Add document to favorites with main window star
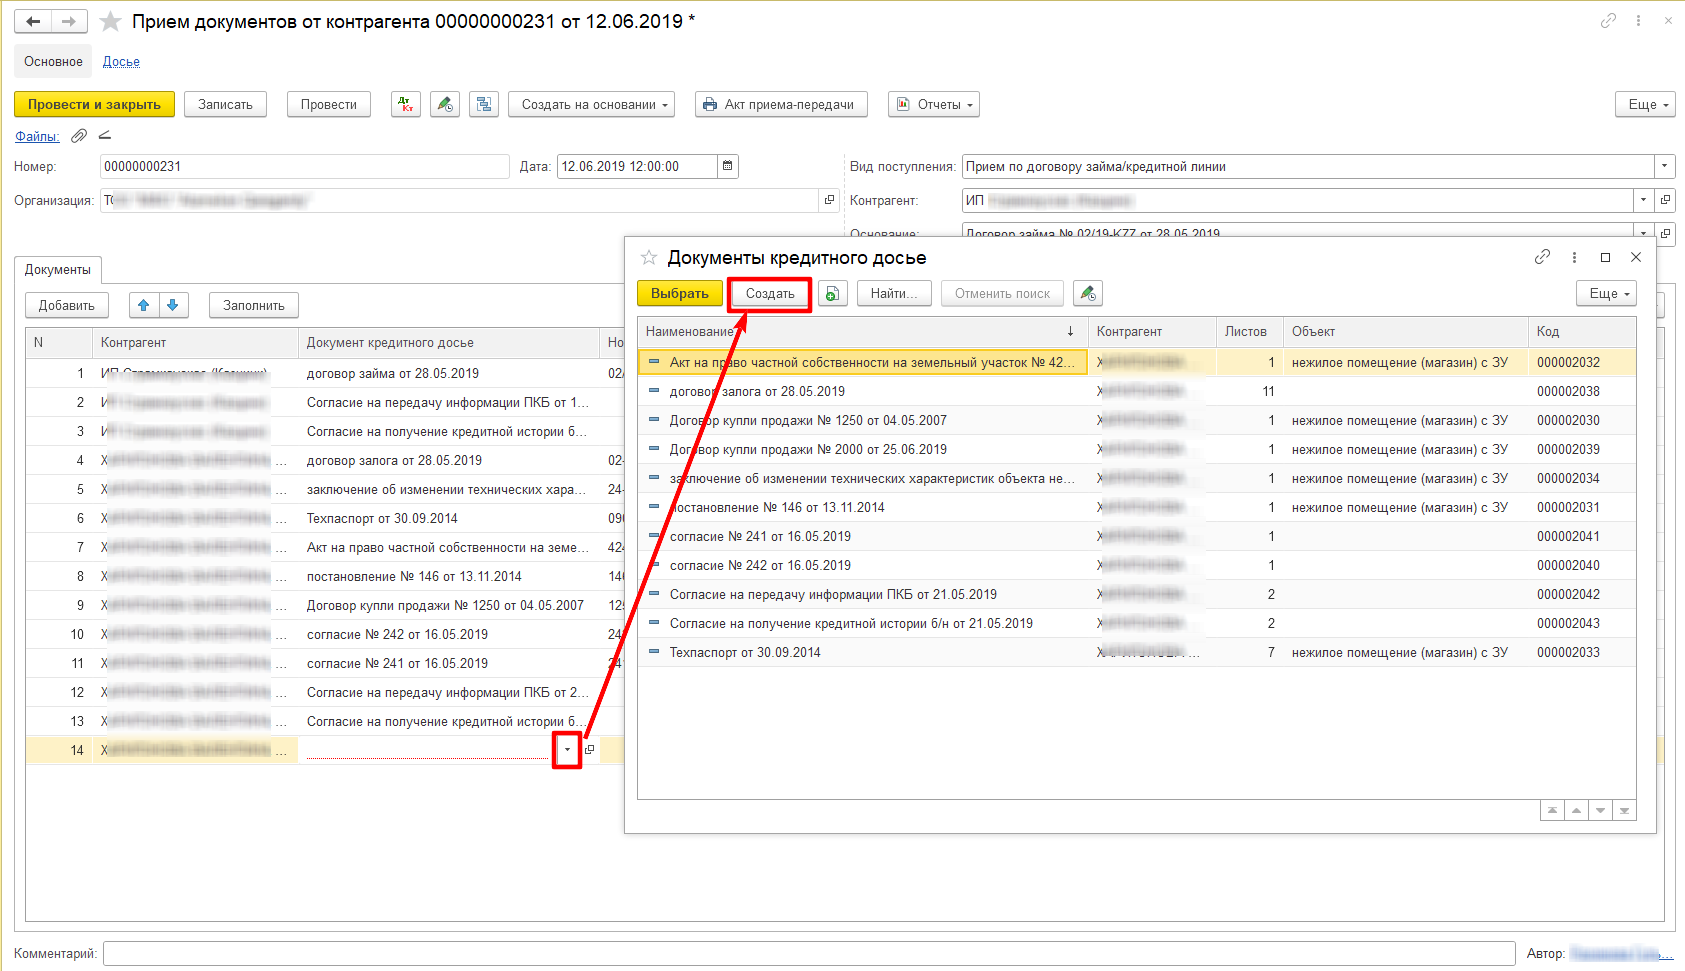 pyautogui.click(x=111, y=21)
